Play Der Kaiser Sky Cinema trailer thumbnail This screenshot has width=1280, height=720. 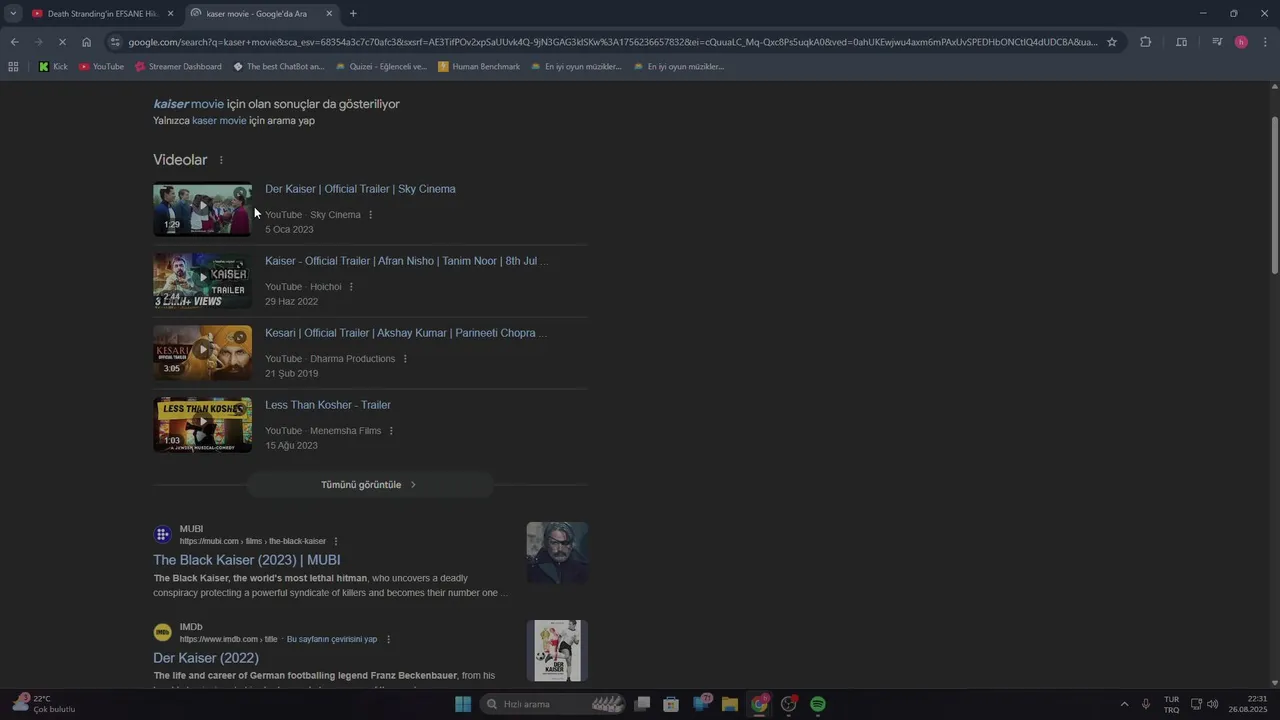click(x=202, y=209)
